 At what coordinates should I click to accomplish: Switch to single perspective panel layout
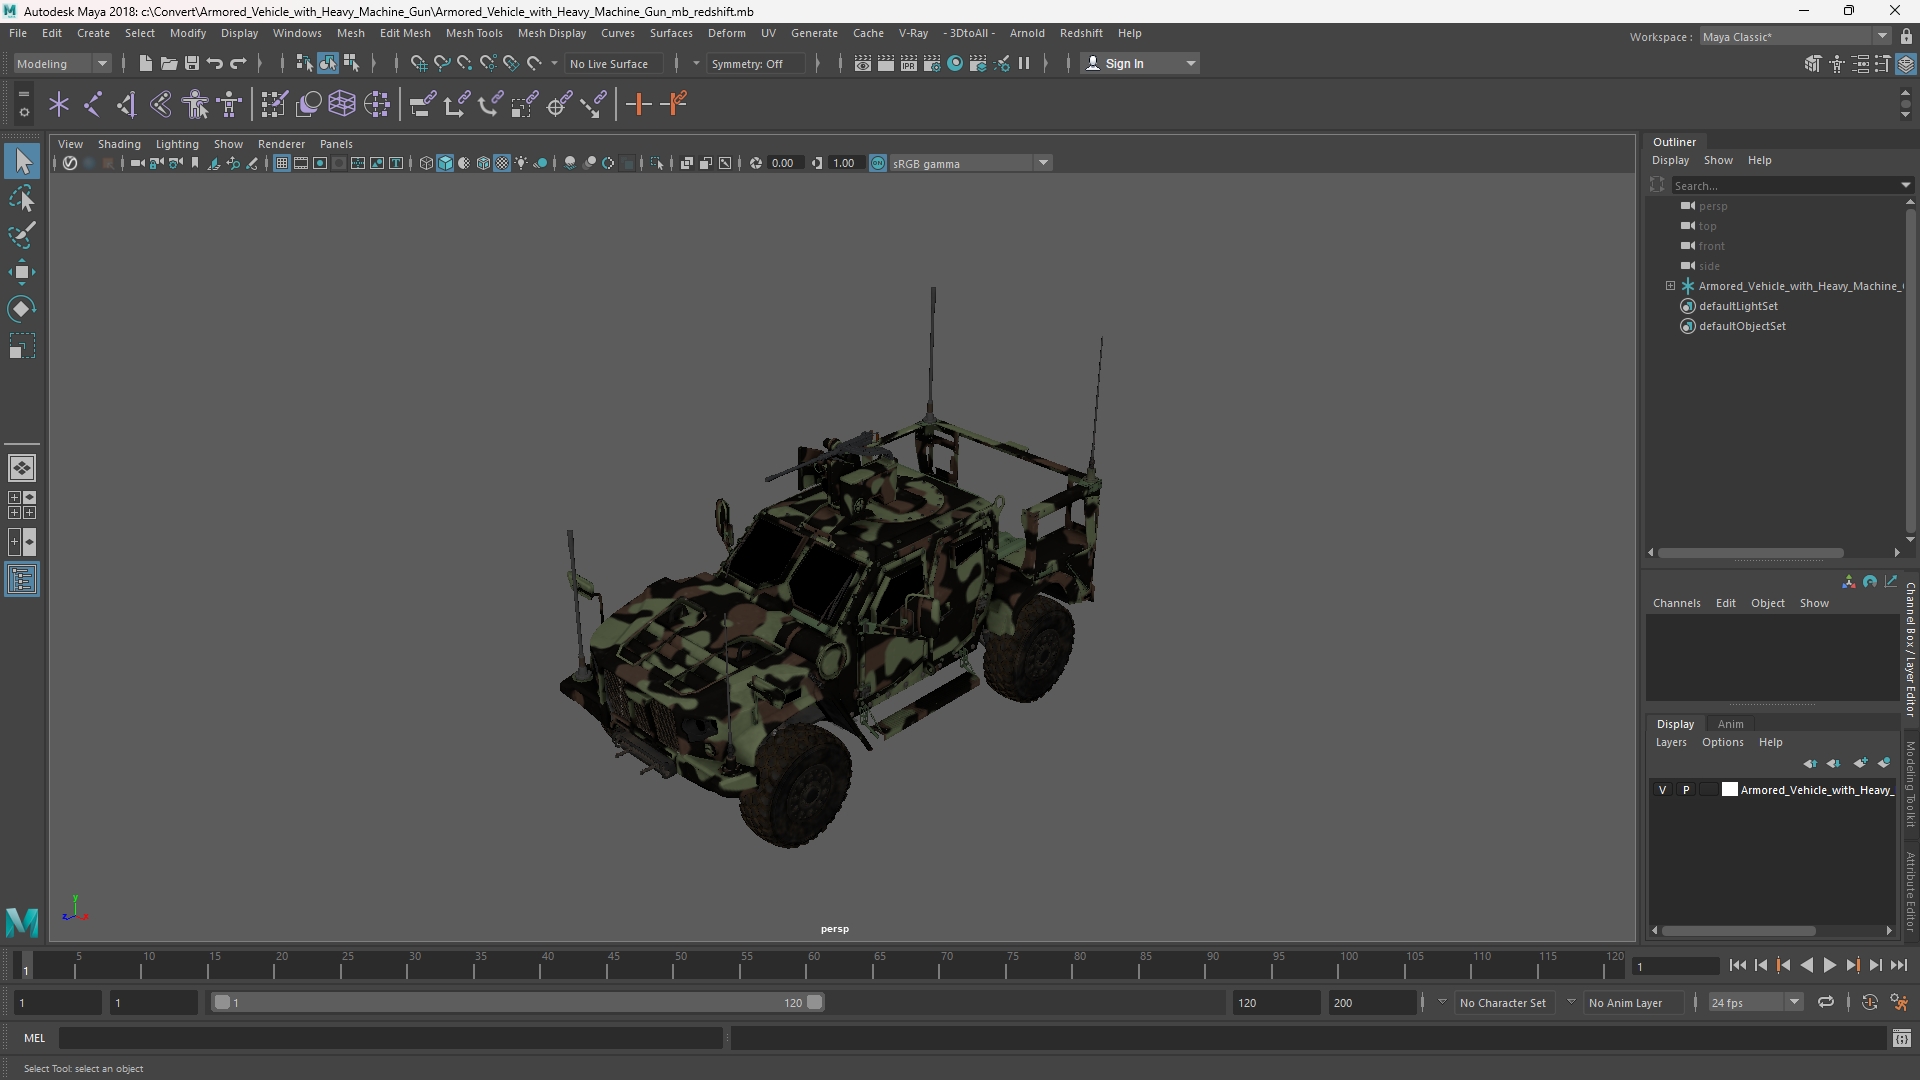(x=22, y=468)
